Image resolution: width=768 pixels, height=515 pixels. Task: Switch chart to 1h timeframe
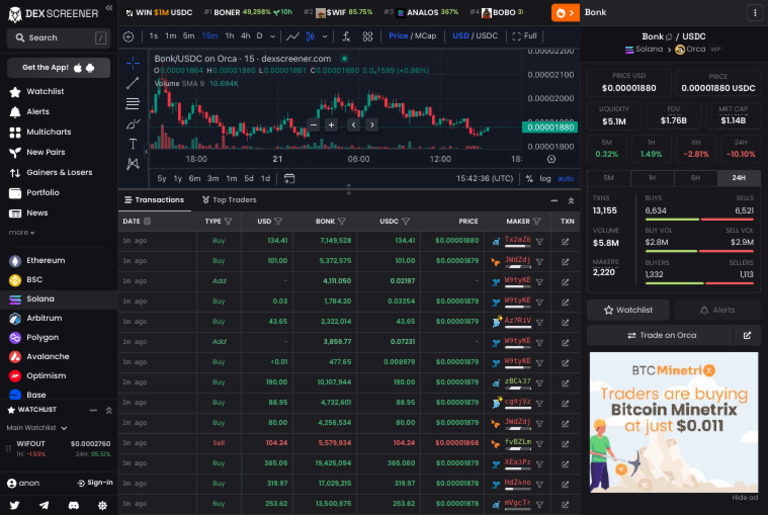229,36
